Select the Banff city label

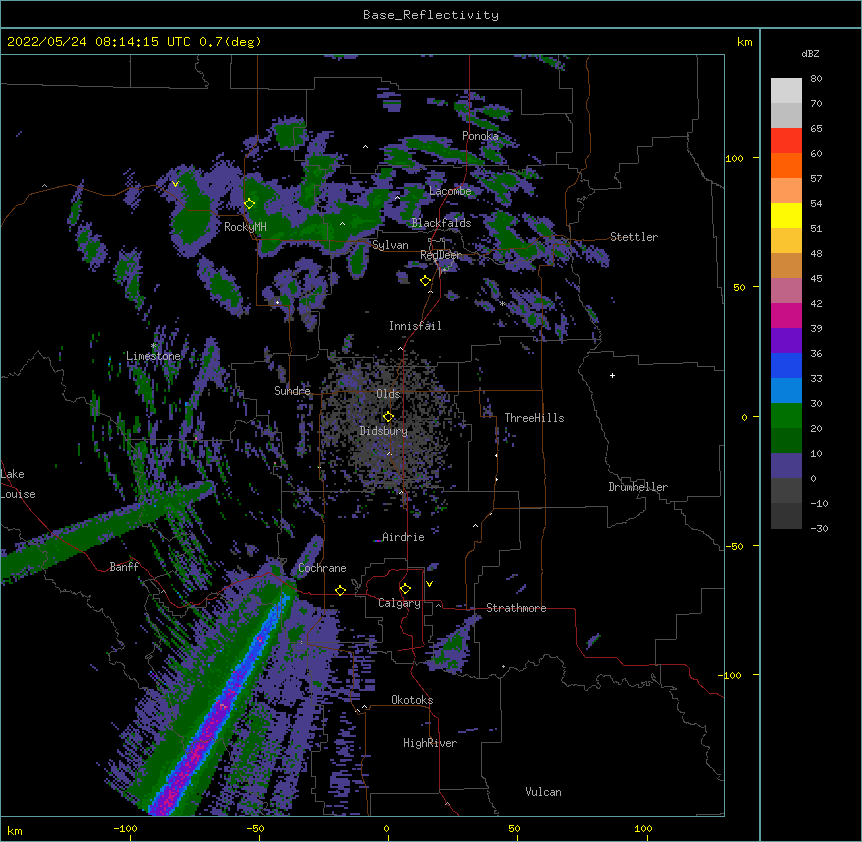pos(124,567)
